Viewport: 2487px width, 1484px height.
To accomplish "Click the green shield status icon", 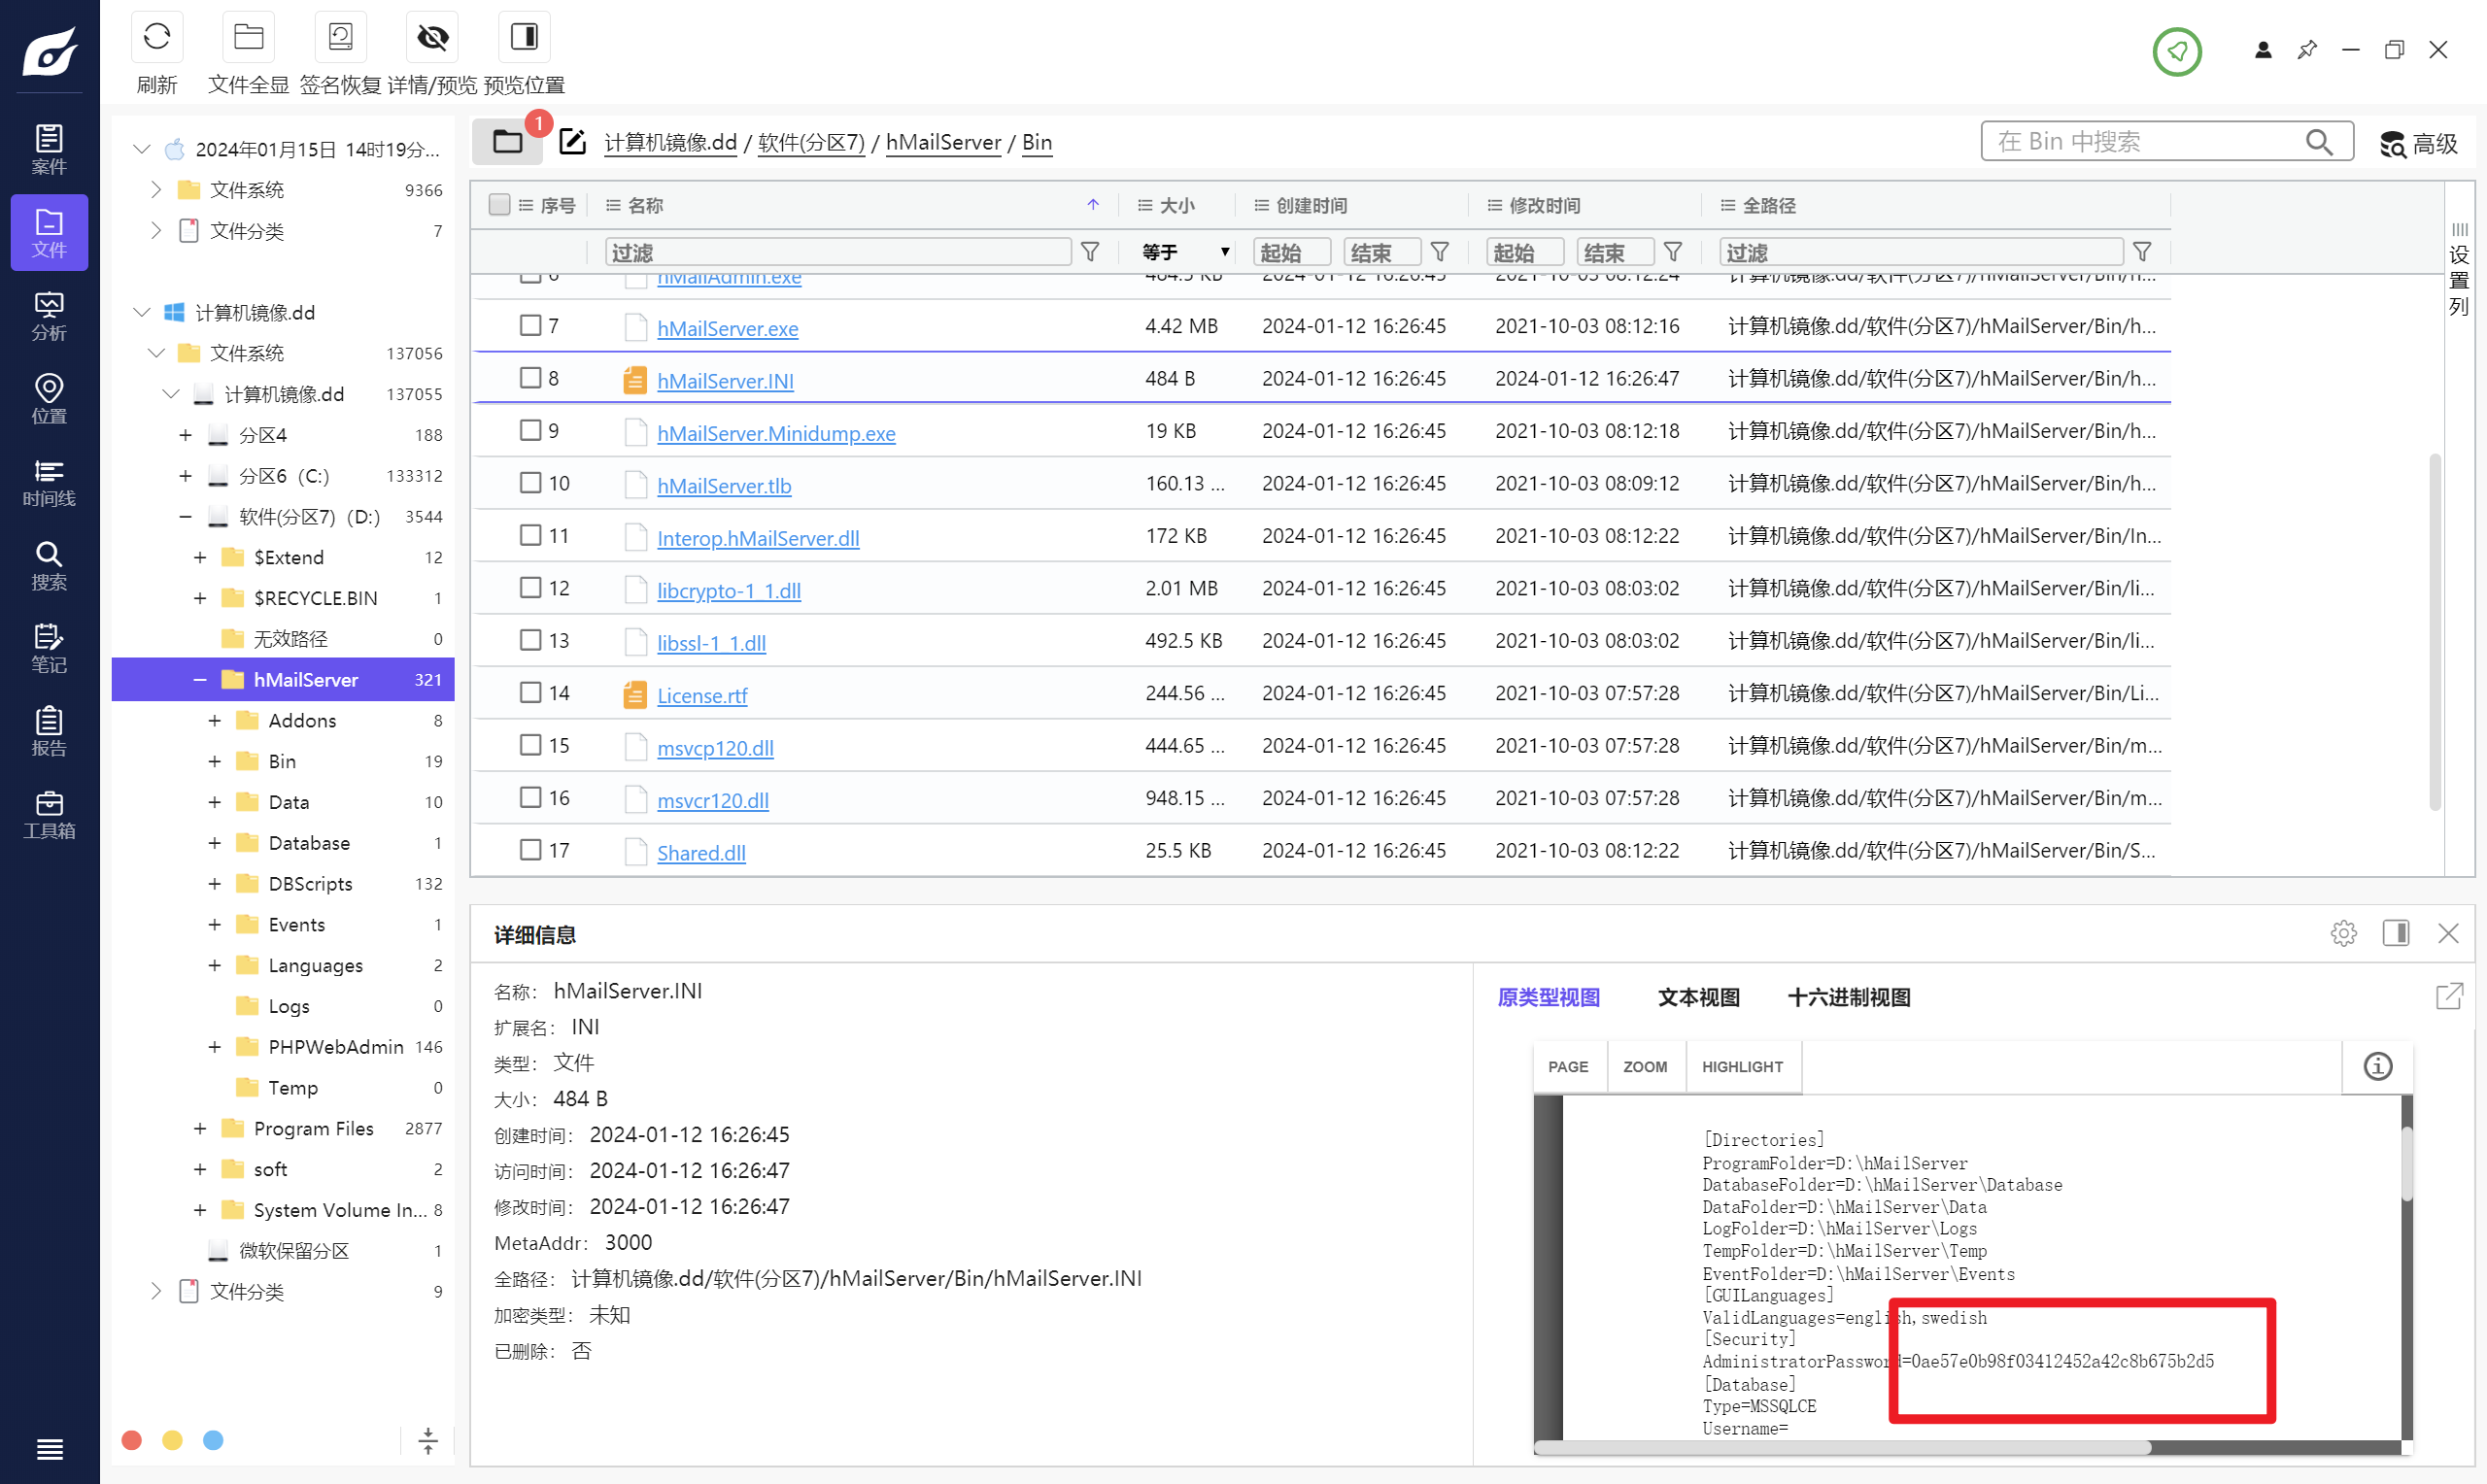I will coord(2176,51).
